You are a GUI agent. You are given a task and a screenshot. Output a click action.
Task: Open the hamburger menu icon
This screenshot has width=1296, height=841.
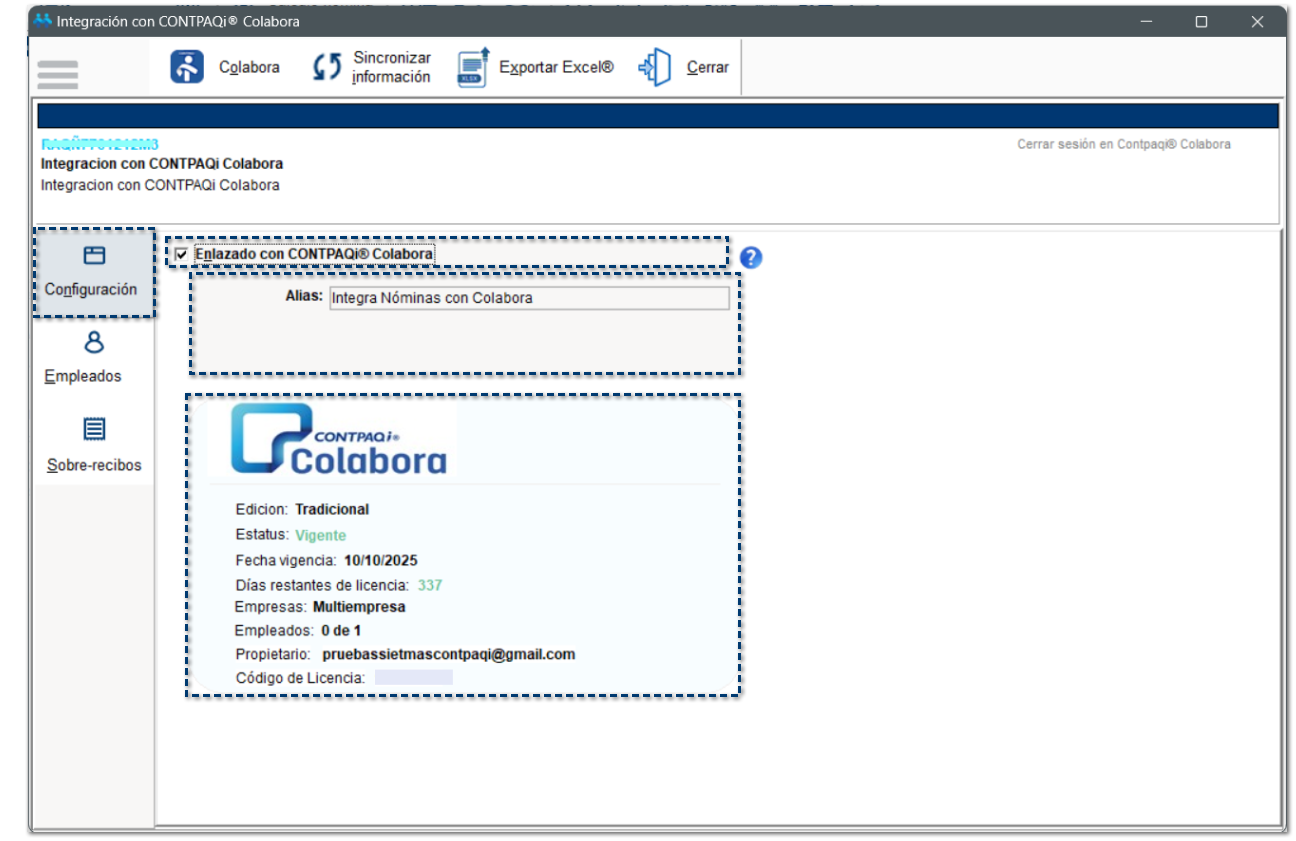point(57,73)
